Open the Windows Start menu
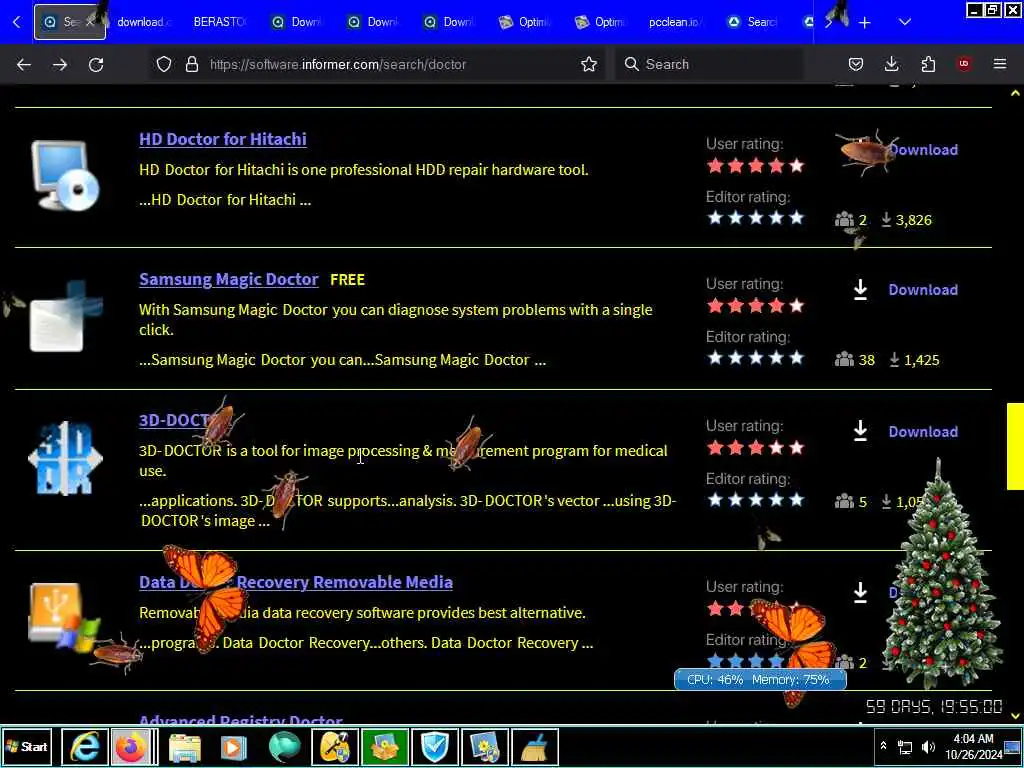The height and width of the screenshot is (768, 1024). point(27,746)
